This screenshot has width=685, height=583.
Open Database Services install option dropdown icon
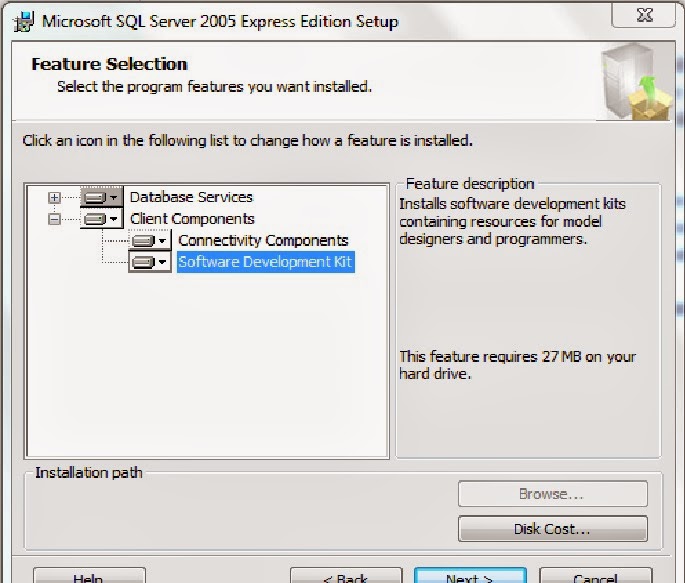point(102,197)
